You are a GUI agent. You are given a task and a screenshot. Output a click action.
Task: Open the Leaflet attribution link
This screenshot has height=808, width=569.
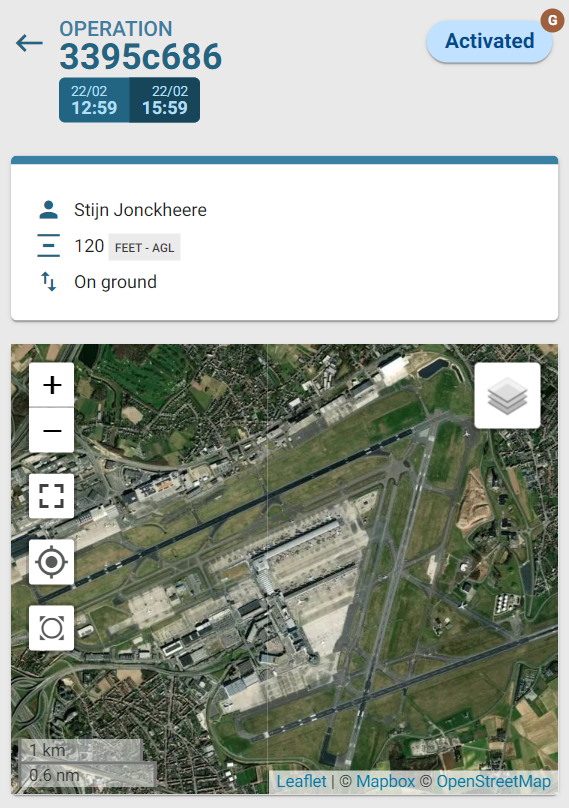coord(302,781)
